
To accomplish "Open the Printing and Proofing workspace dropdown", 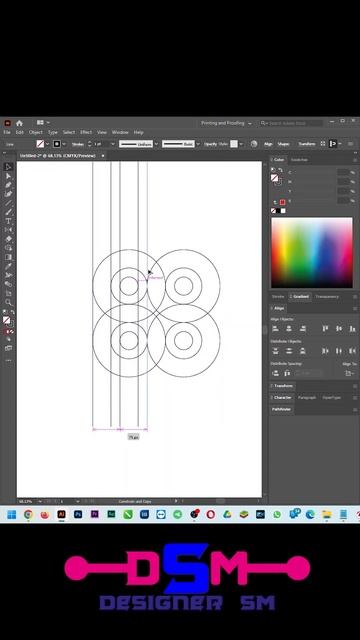I will (x=227, y=123).
